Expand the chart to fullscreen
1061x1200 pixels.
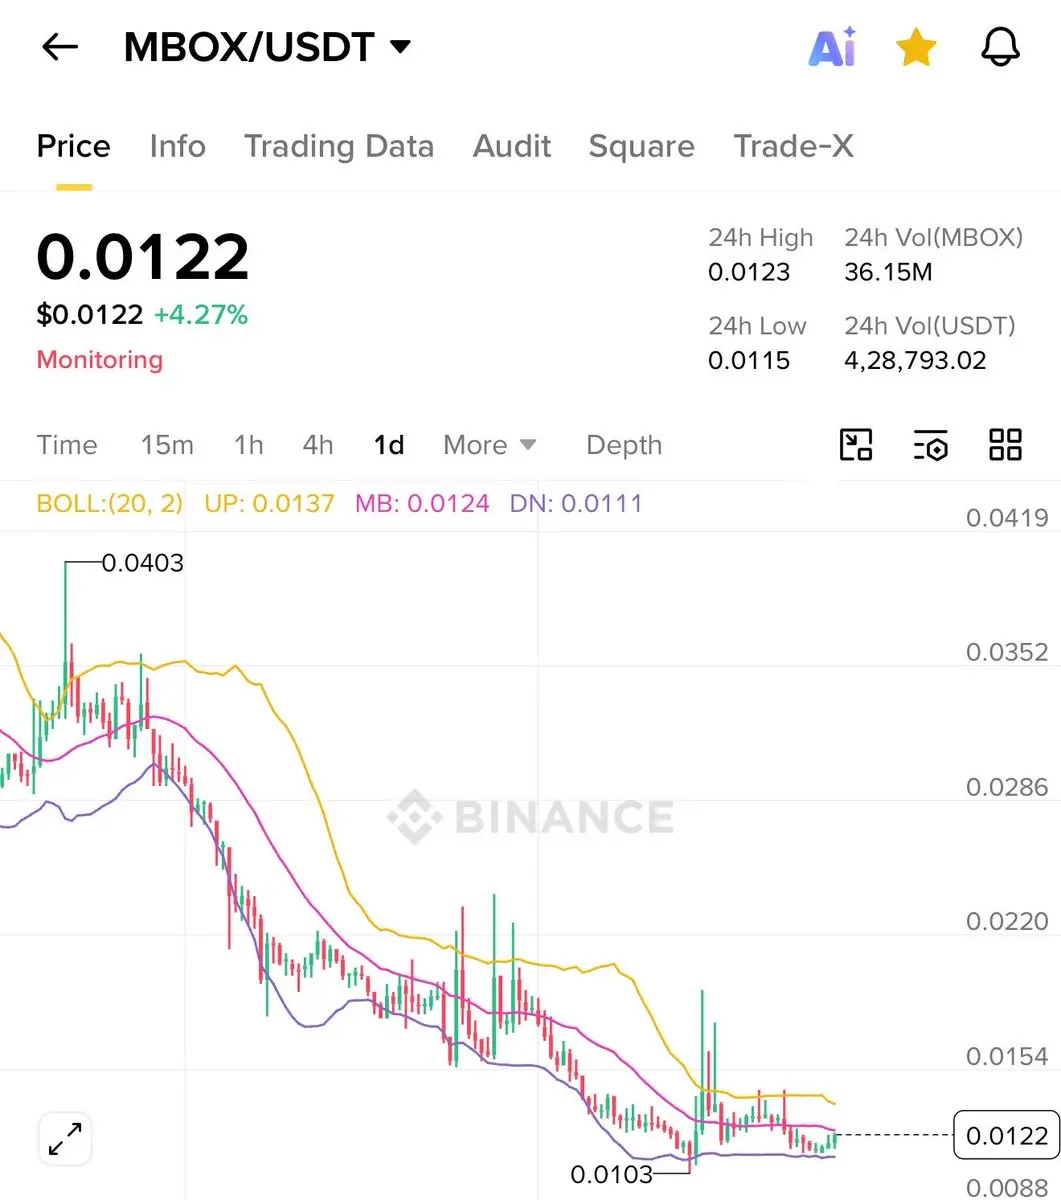65,1139
